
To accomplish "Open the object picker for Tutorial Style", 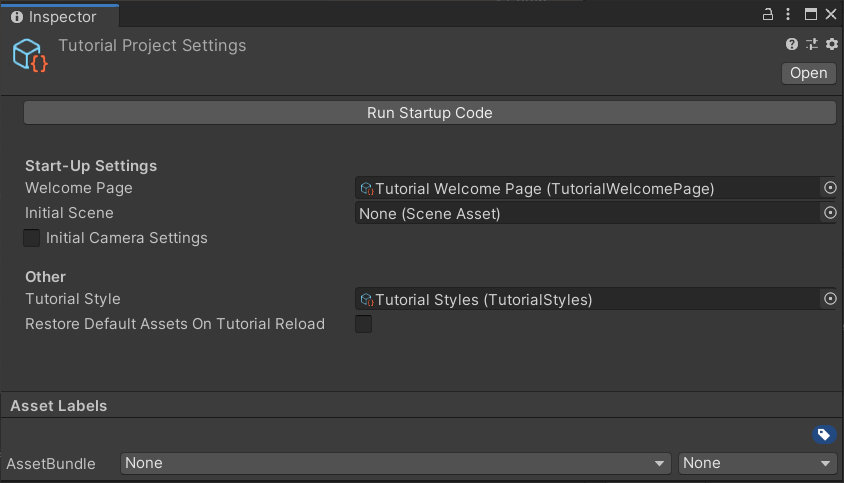I will click(x=829, y=299).
